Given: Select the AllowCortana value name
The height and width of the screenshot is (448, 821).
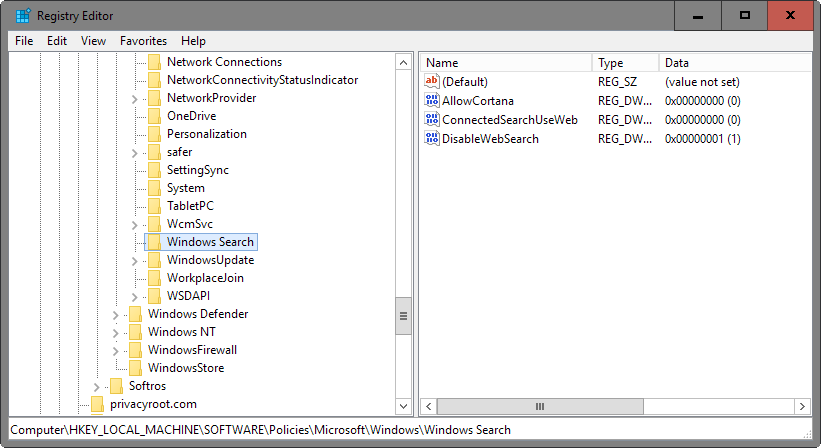Looking at the screenshot, I should [478, 100].
